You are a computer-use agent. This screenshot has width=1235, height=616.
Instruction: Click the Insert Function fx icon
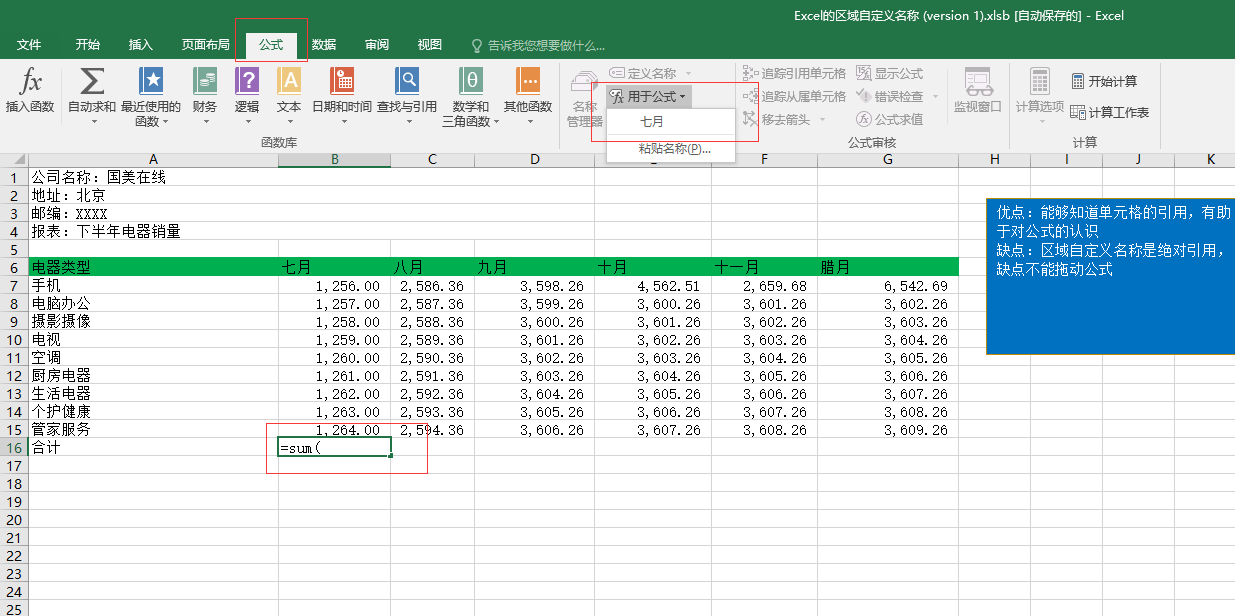coord(30,83)
